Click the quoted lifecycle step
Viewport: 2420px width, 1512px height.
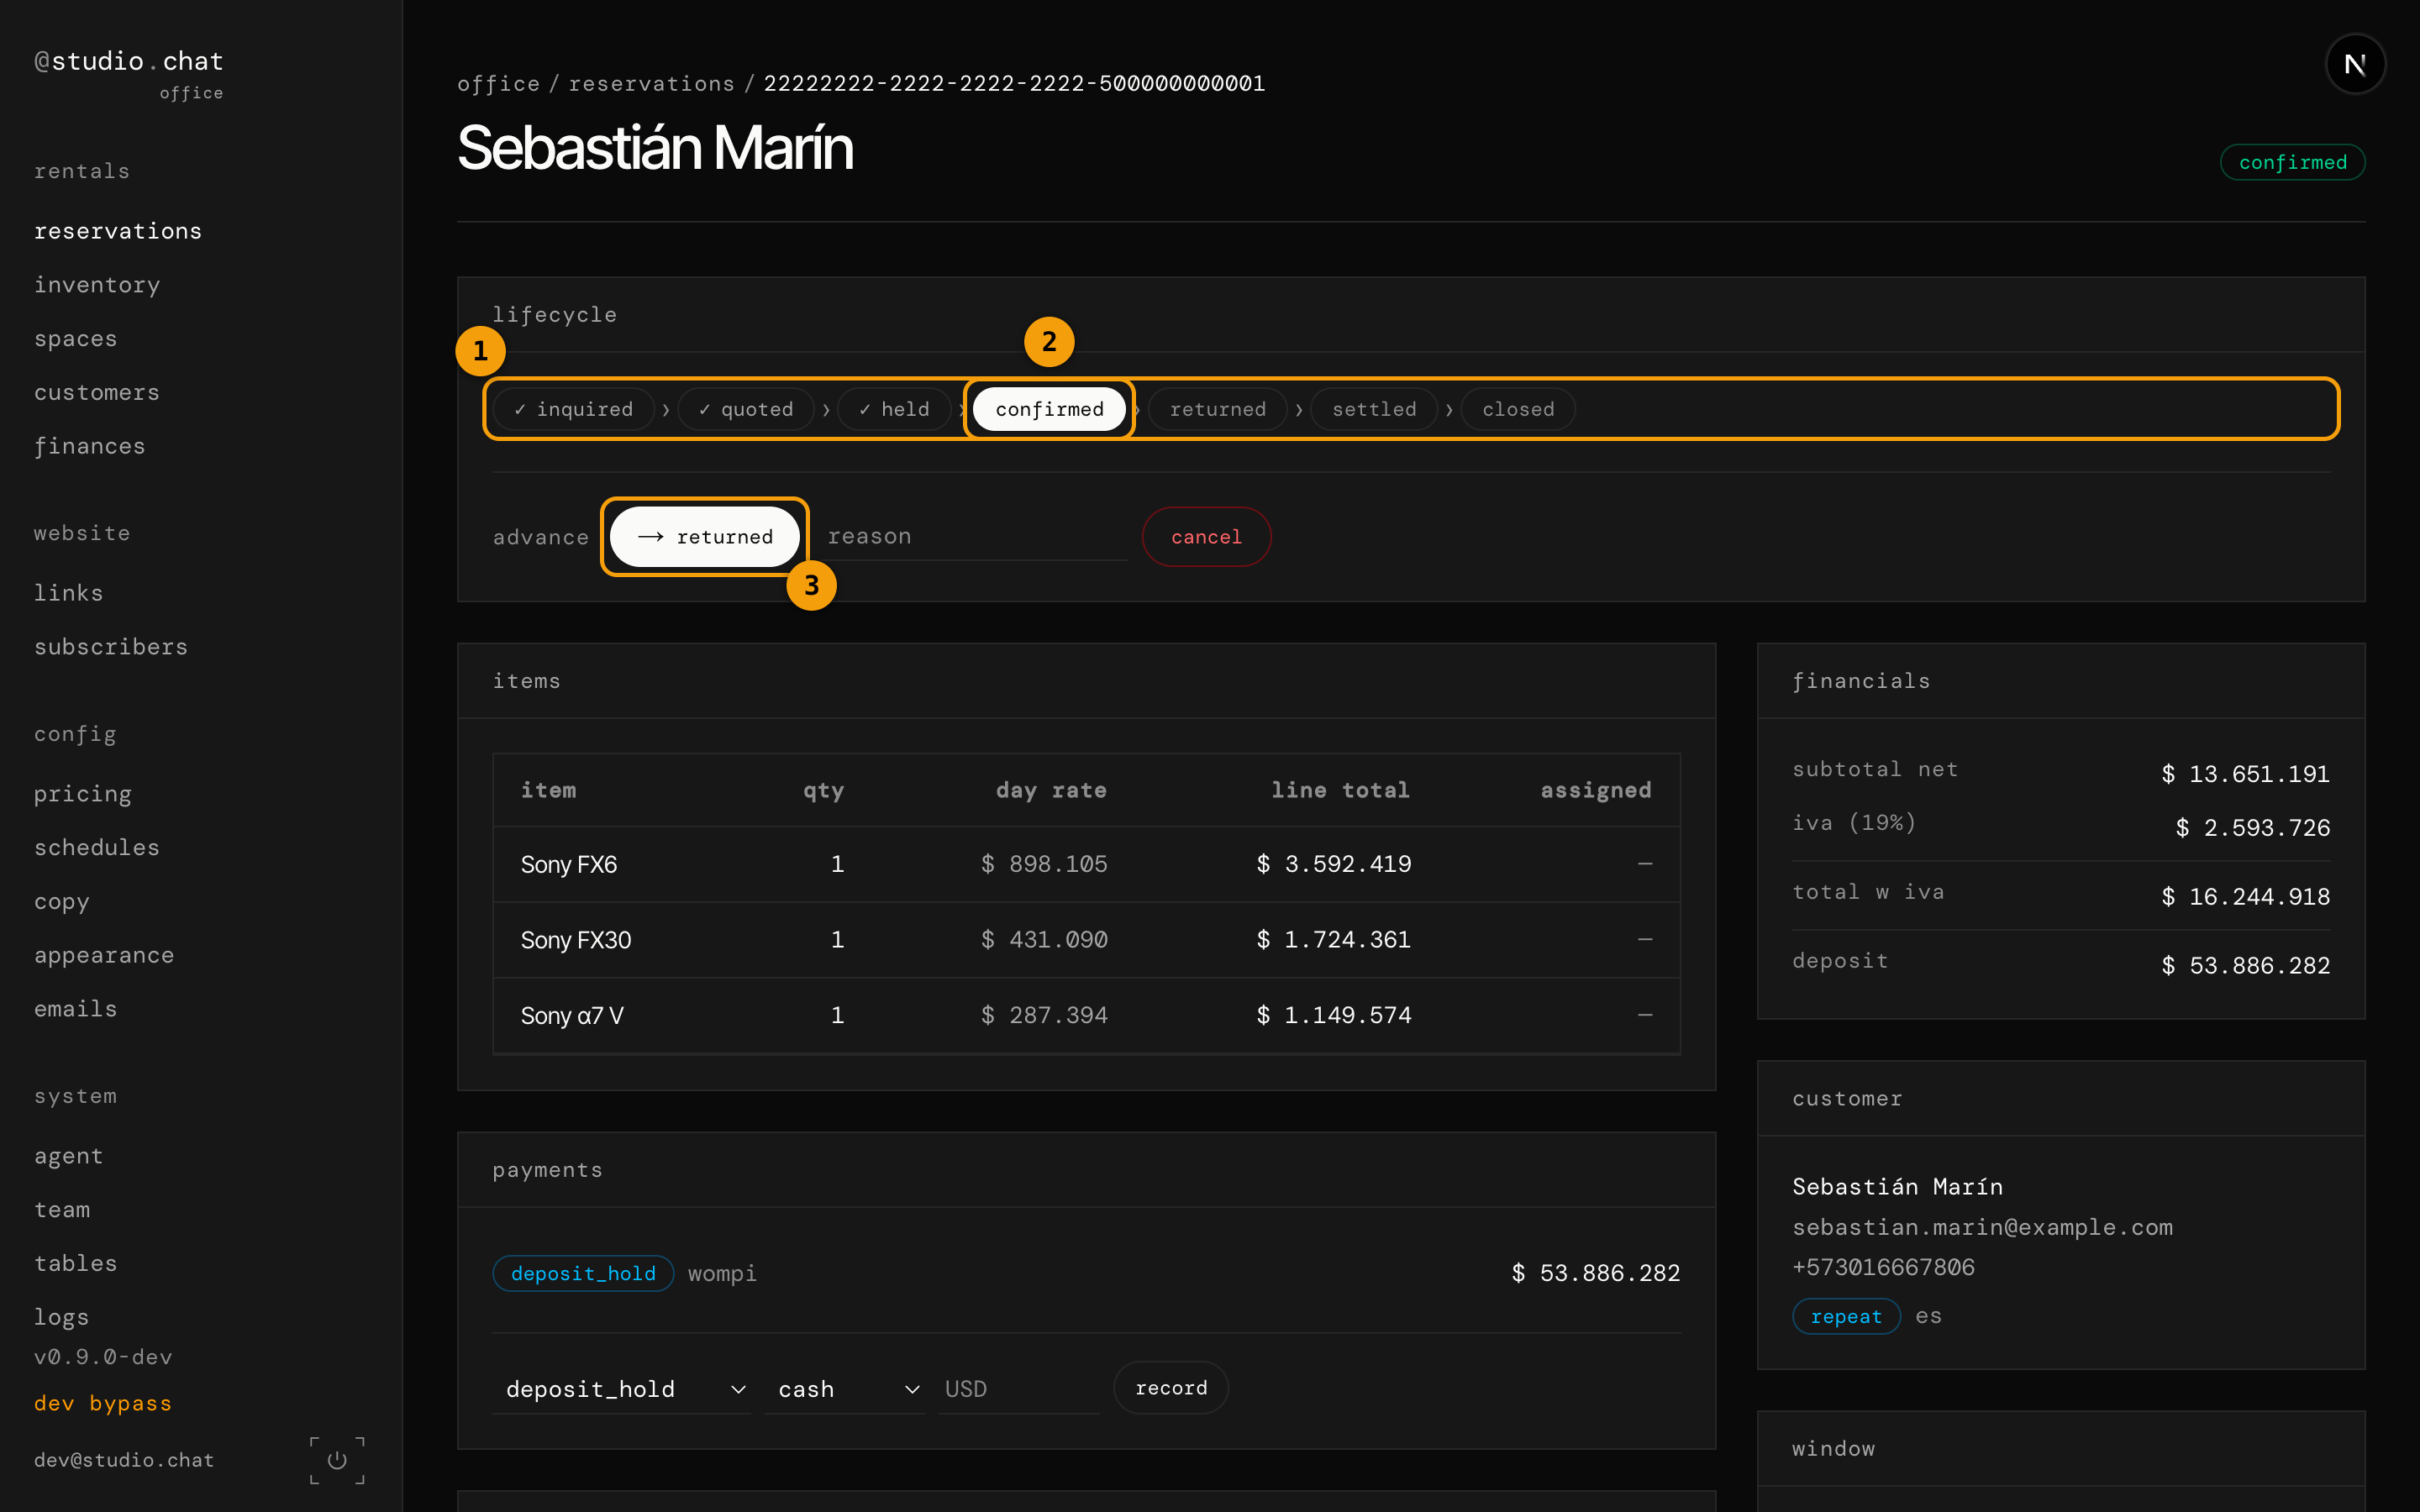[x=746, y=409]
